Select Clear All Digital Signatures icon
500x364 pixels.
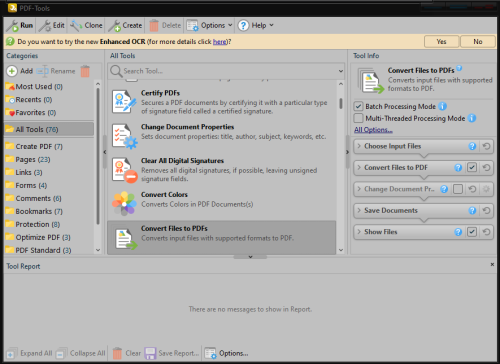pyautogui.click(x=124, y=170)
